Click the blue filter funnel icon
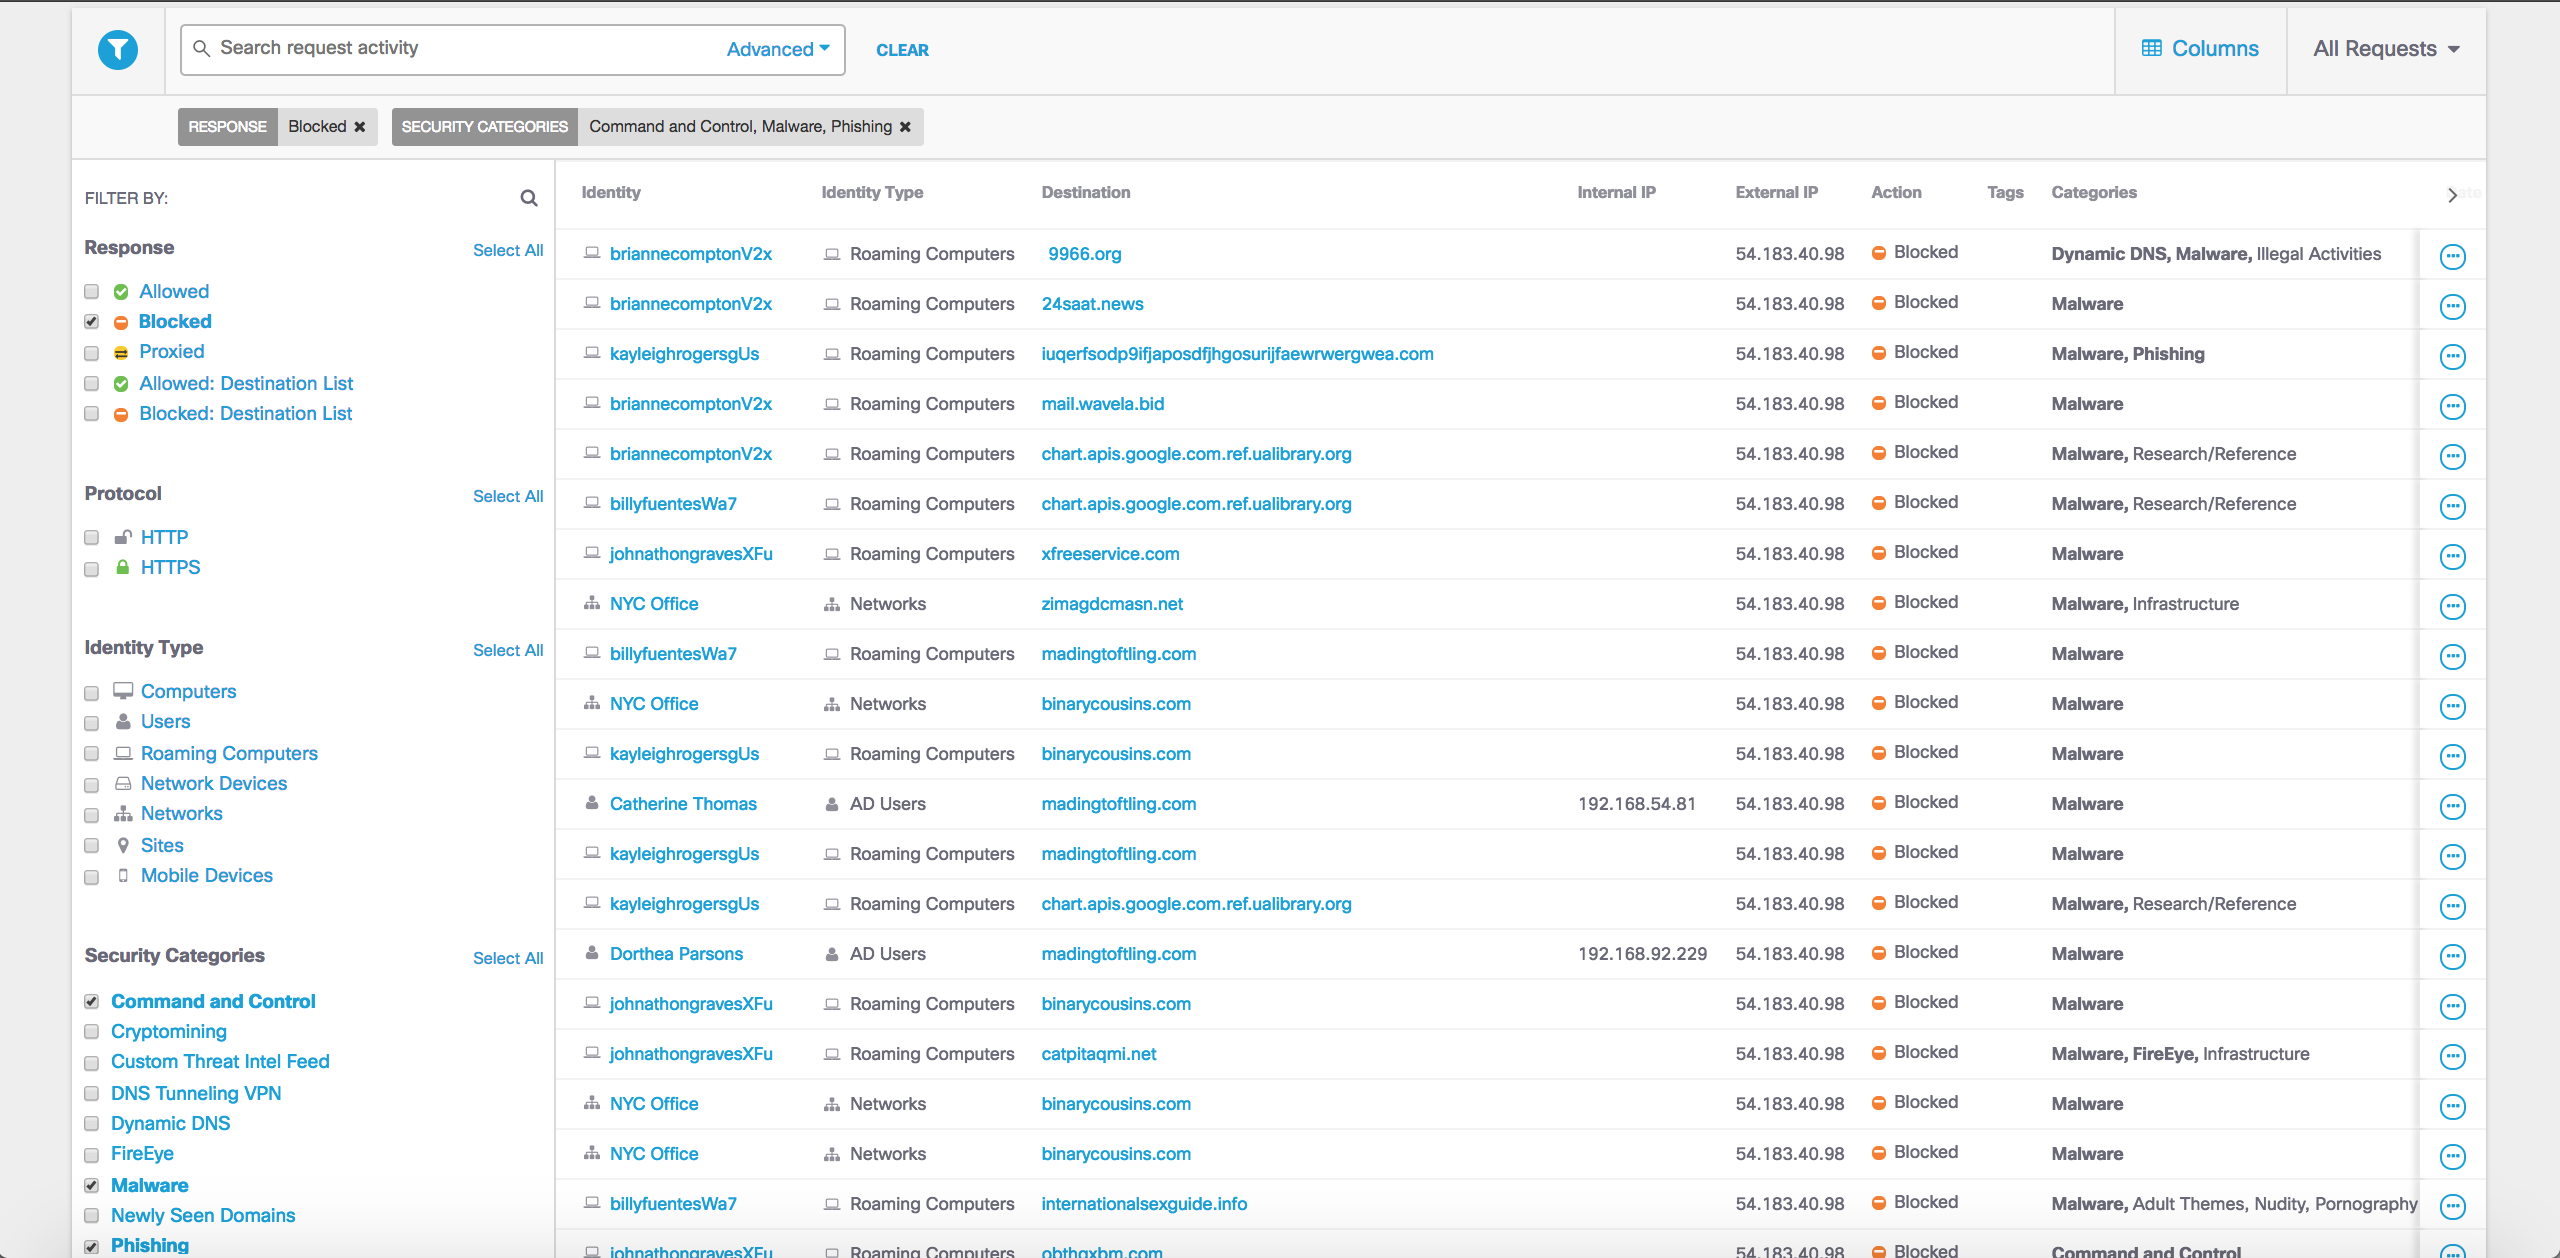Viewport: 2560px width, 1258px height. (x=118, y=49)
